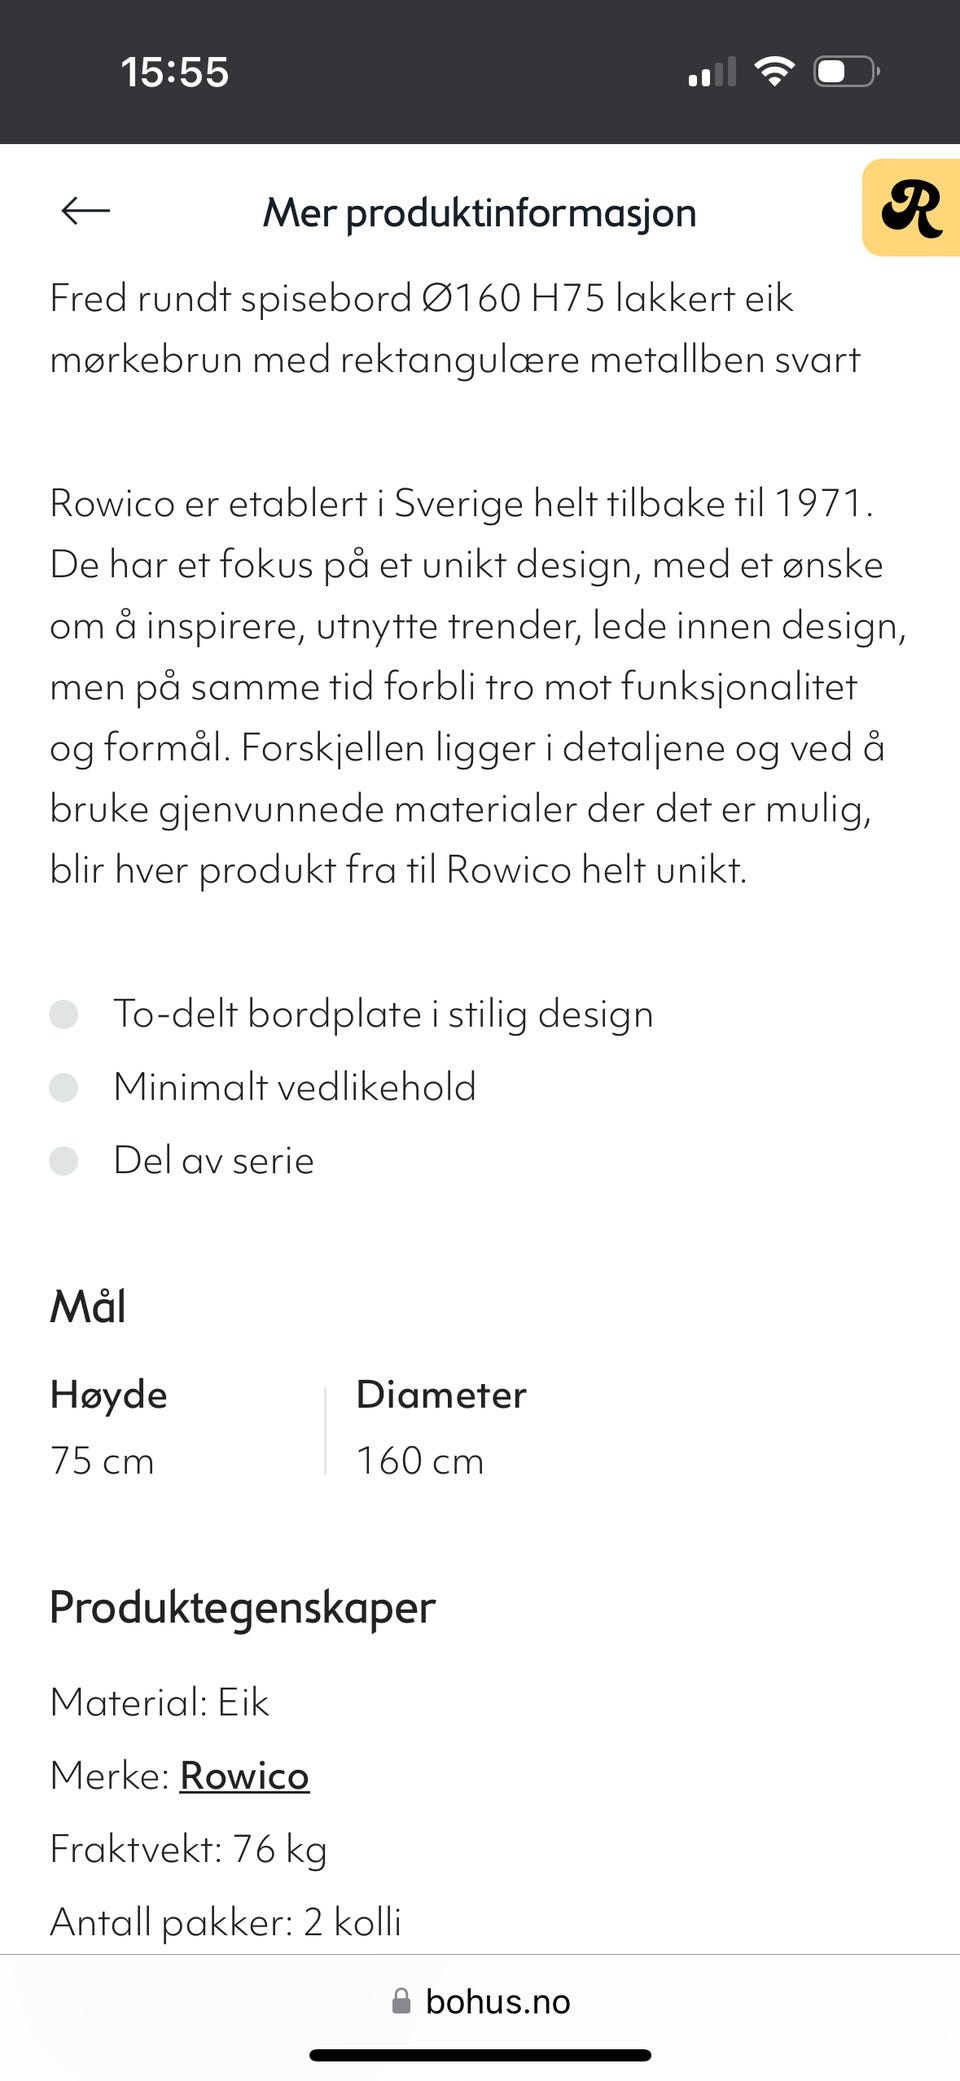Tap the cellular signal bars icon
This screenshot has height=2081, width=960.
coord(712,73)
